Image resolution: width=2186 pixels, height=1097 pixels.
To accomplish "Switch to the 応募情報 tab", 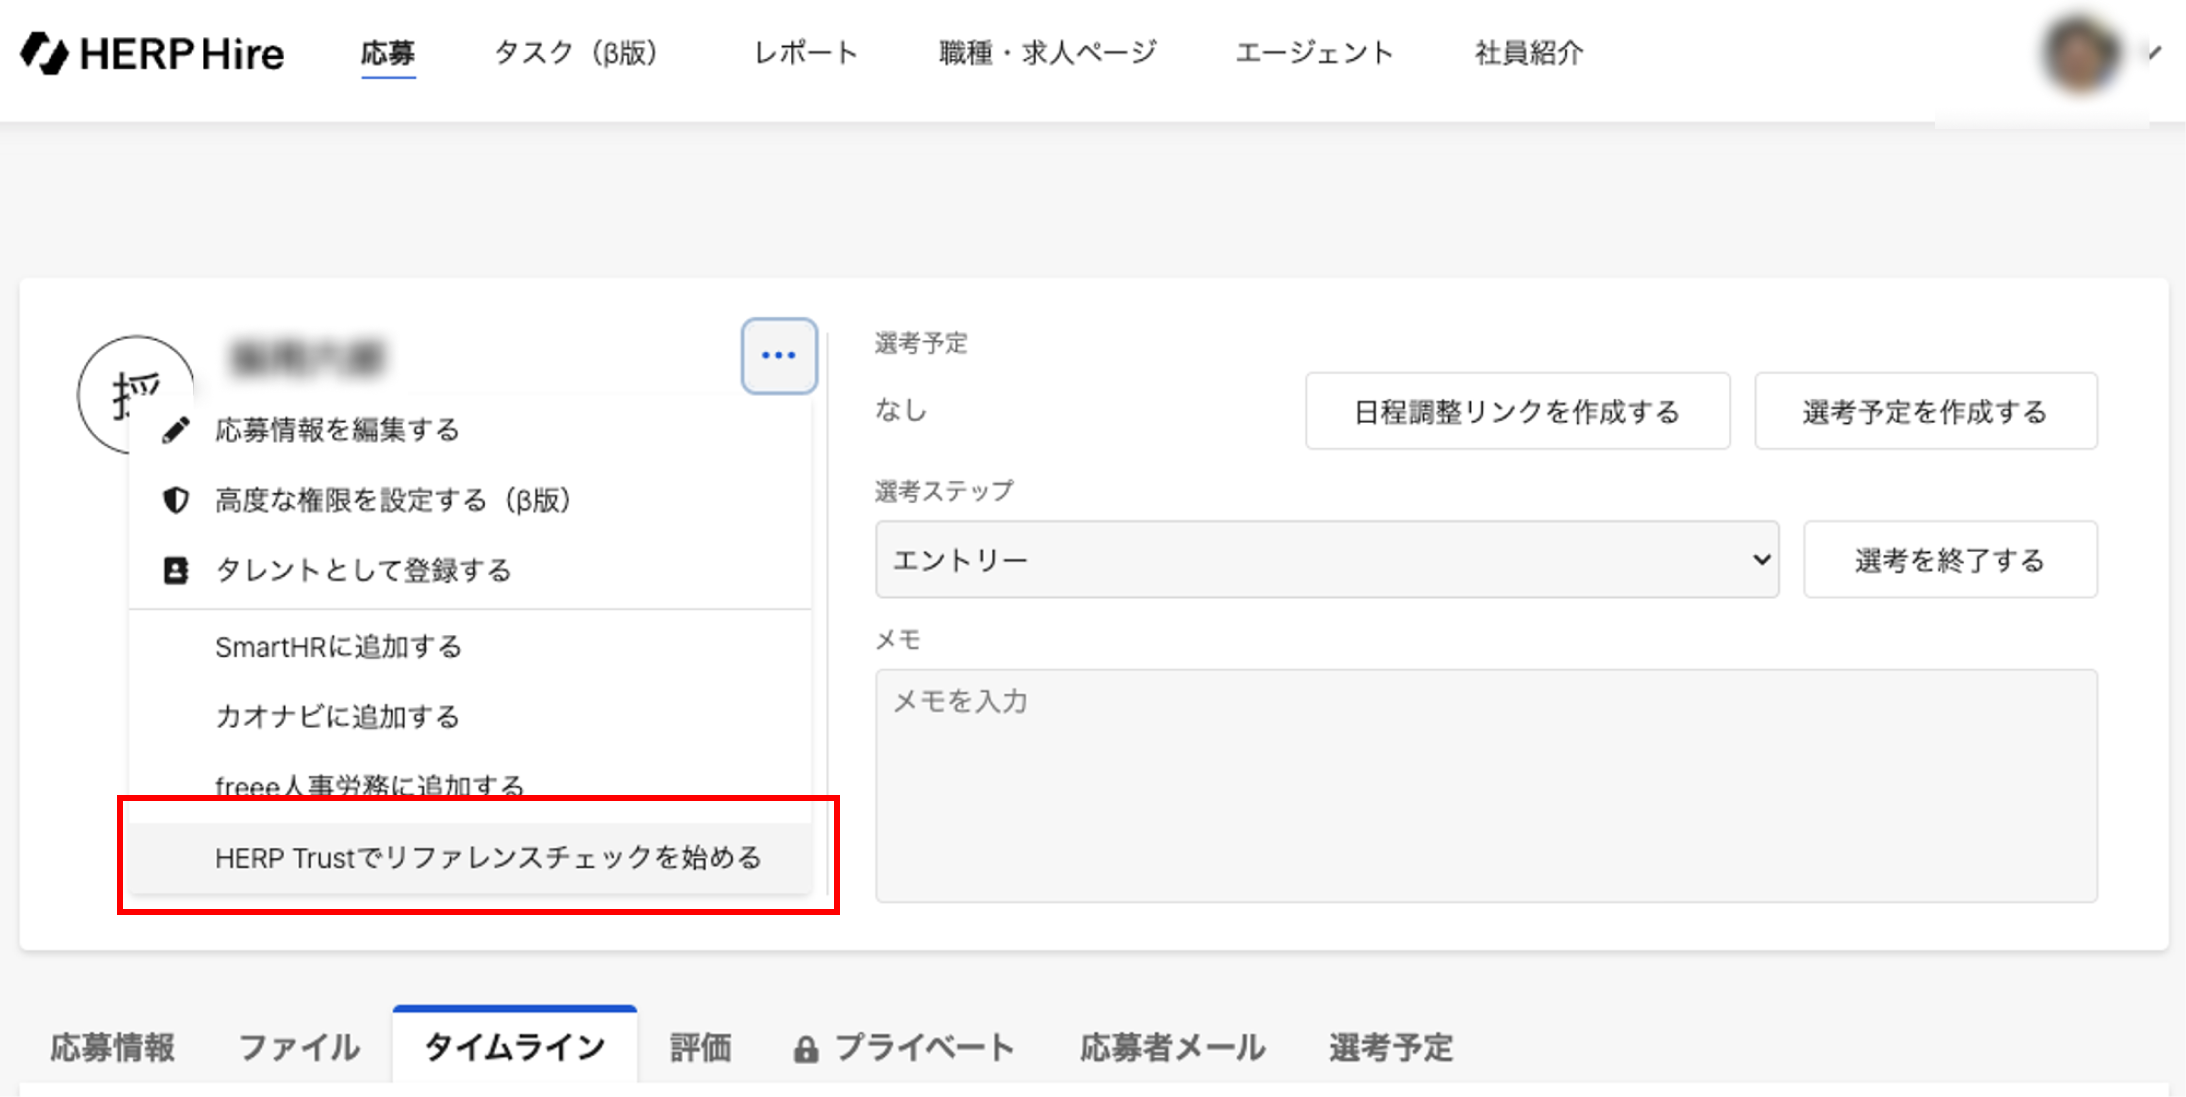I will 113,1048.
